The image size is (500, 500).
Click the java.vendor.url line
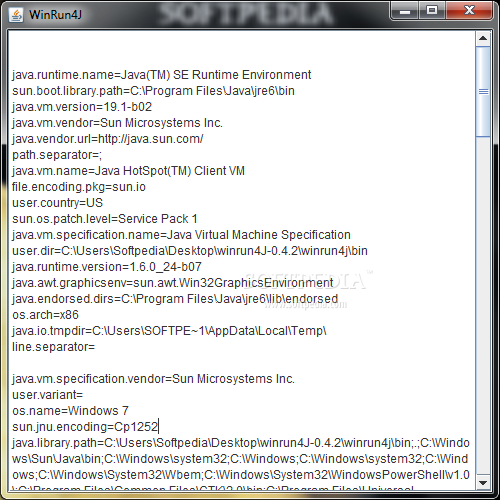(x=108, y=139)
